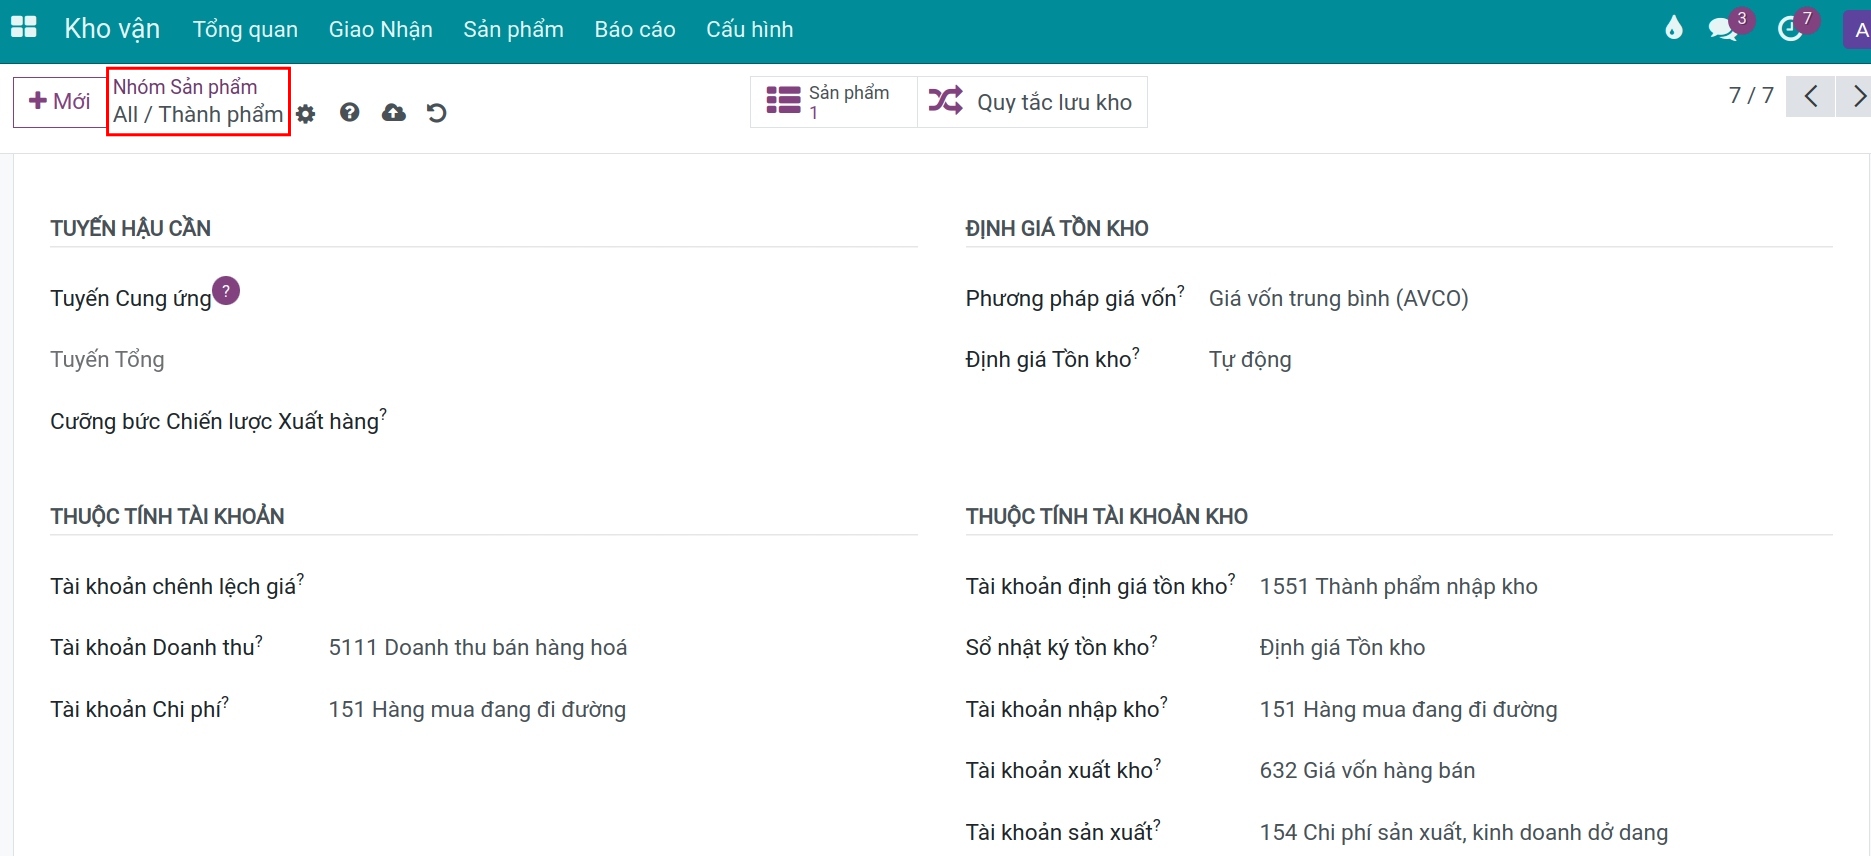This screenshot has width=1871, height=856.
Task: Select Tài khoản Chi phí field value
Action: (477, 710)
